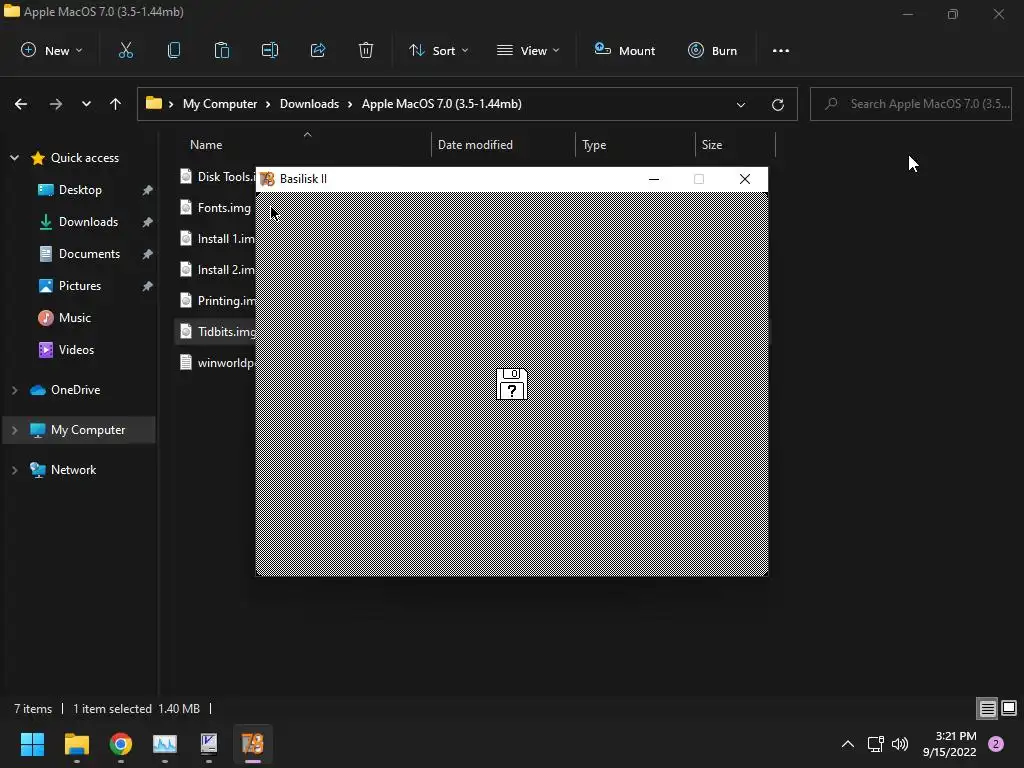
Task: Click Basilisk II taskbar icon
Action: tap(253, 744)
